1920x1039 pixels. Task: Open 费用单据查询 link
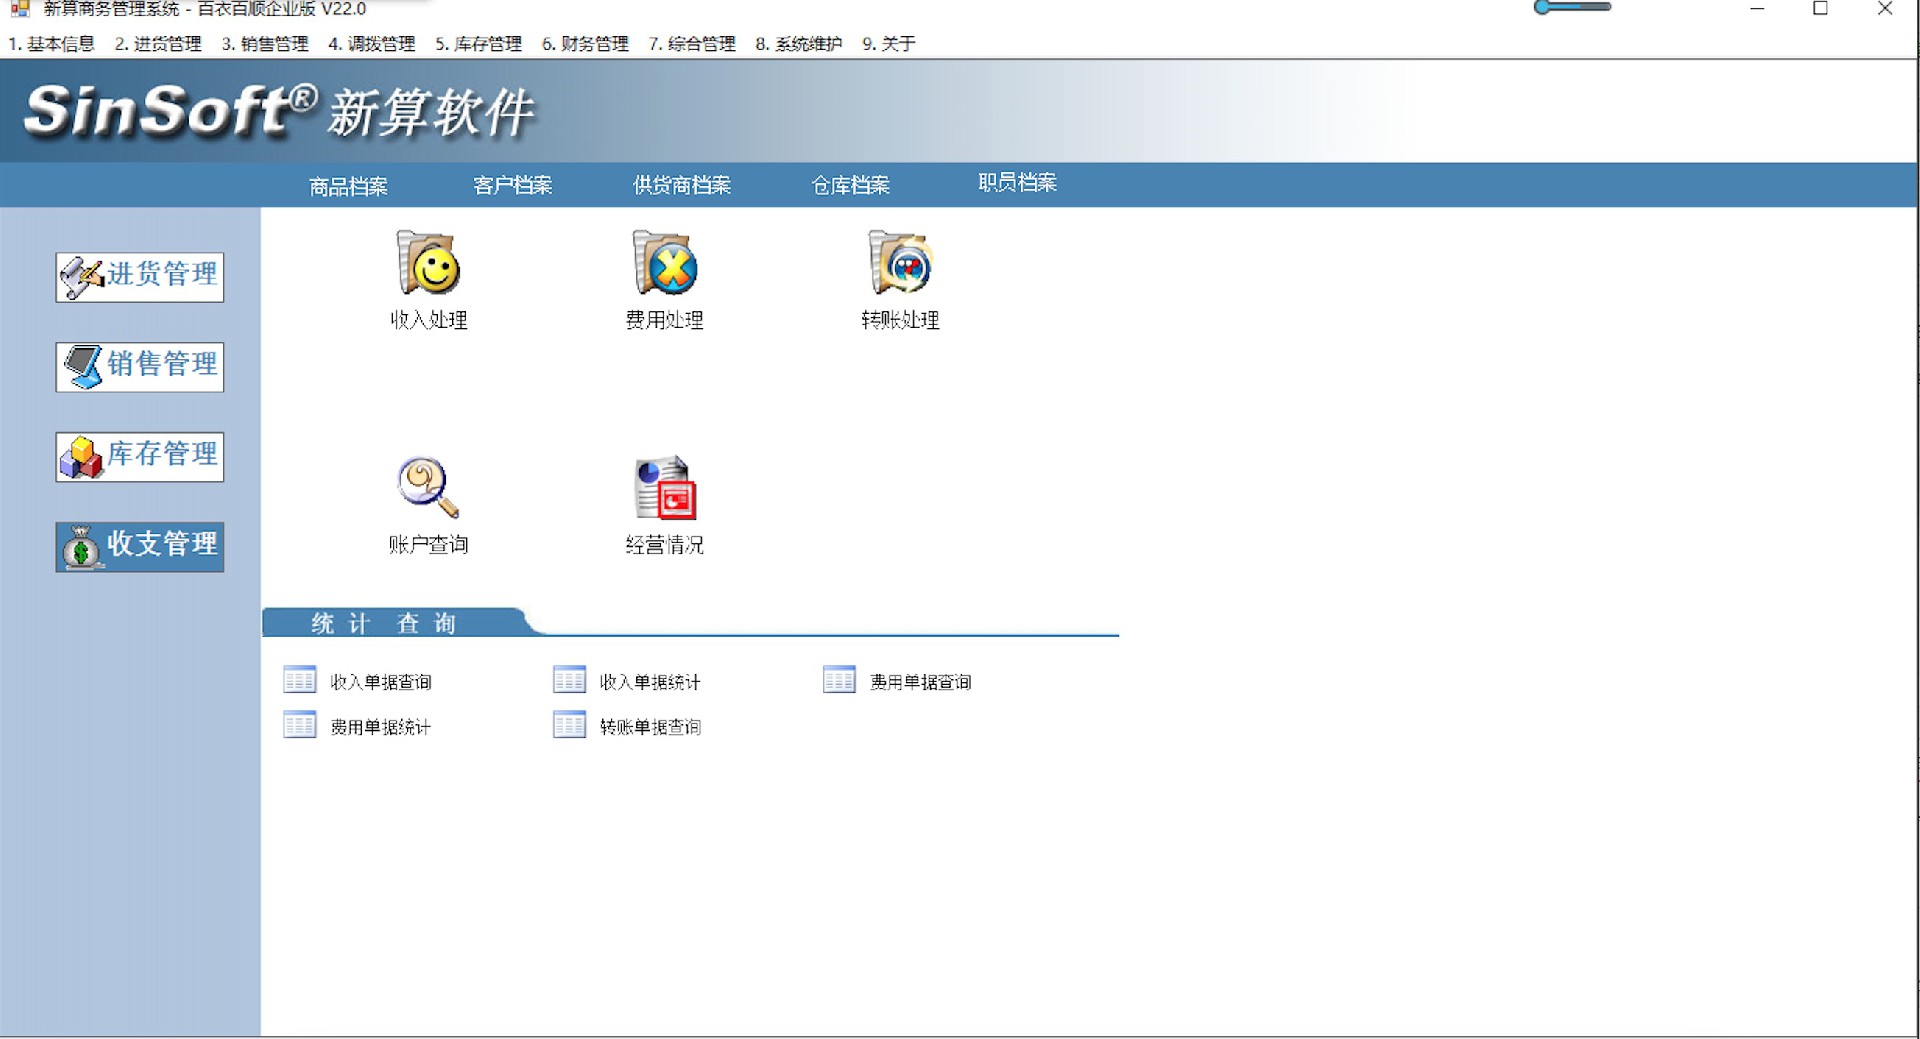[920, 682]
